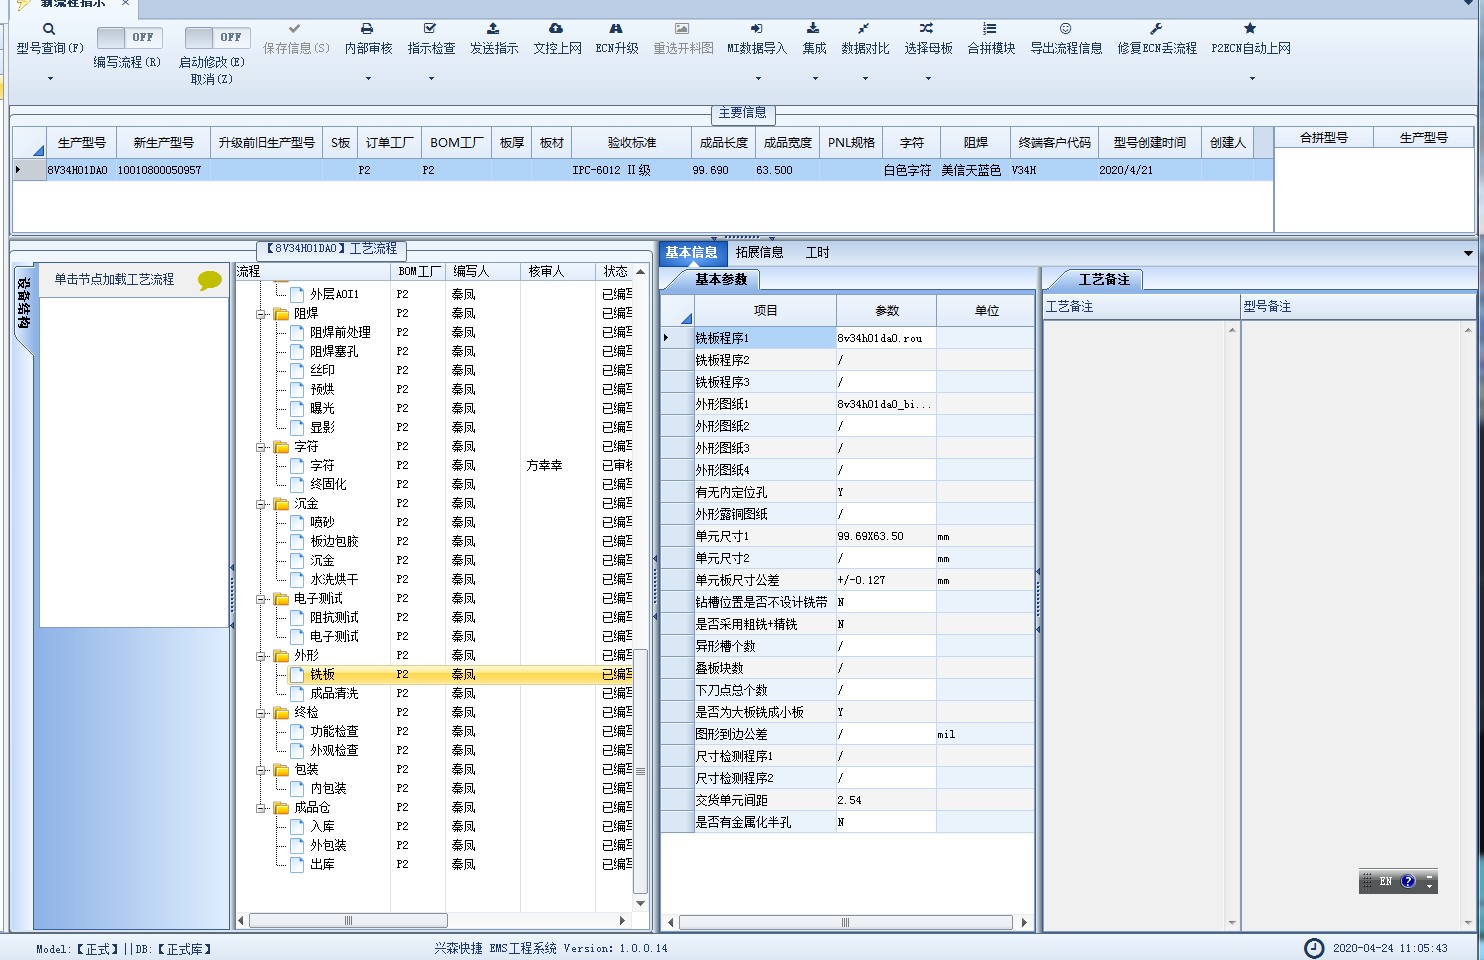Click the 铣板程序1 parameter value field
The height and width of the screenshot is (960, 1484).
click(x=886, y=338)
